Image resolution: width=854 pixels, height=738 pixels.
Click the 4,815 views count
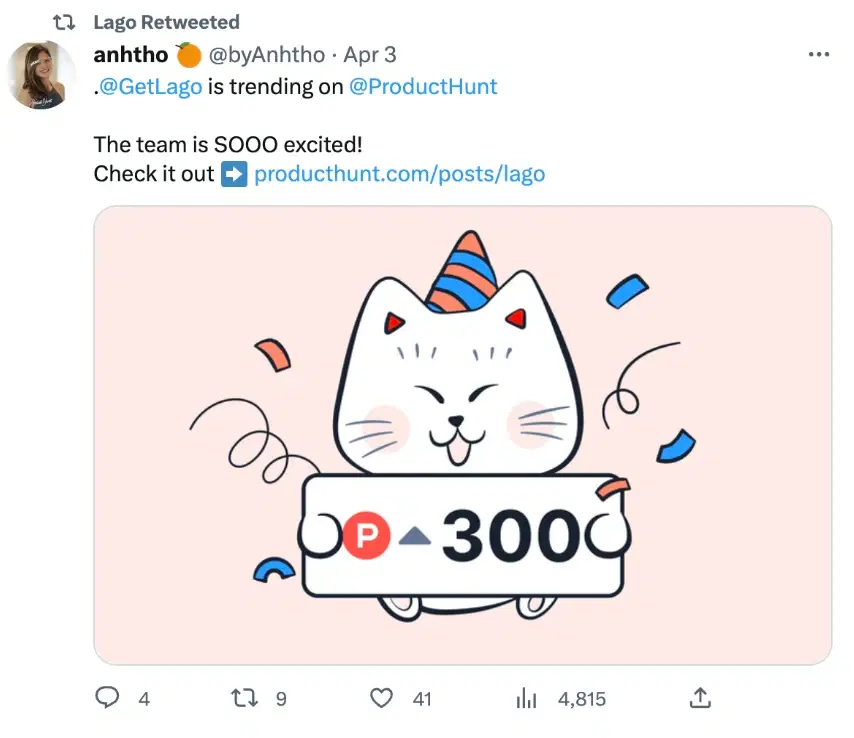pyautogui.click(x=581, y=698)
